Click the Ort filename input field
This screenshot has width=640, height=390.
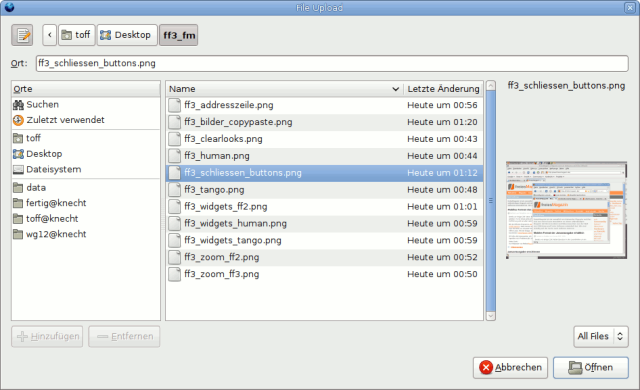tap(332, 64)
